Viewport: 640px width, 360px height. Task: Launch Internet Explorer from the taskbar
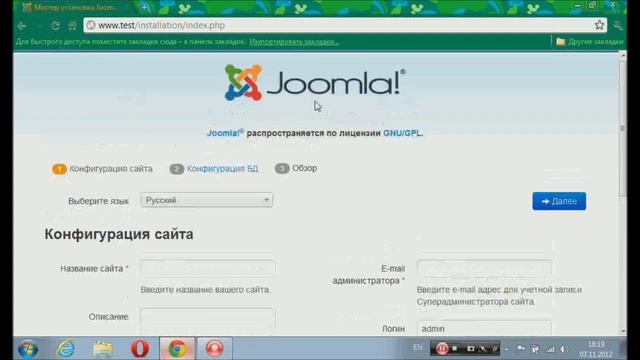pyautogui.click(x=65, y=349)
